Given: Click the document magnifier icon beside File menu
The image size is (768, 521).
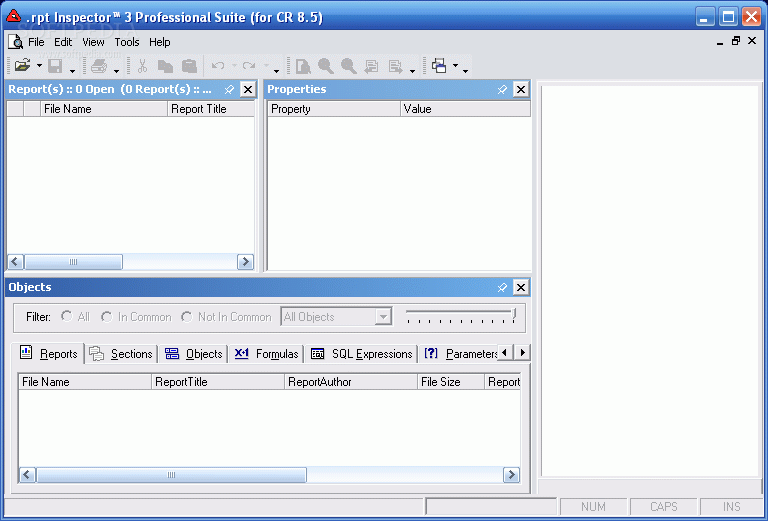Looking at the screenshot, I should click(x=16, y=42).
